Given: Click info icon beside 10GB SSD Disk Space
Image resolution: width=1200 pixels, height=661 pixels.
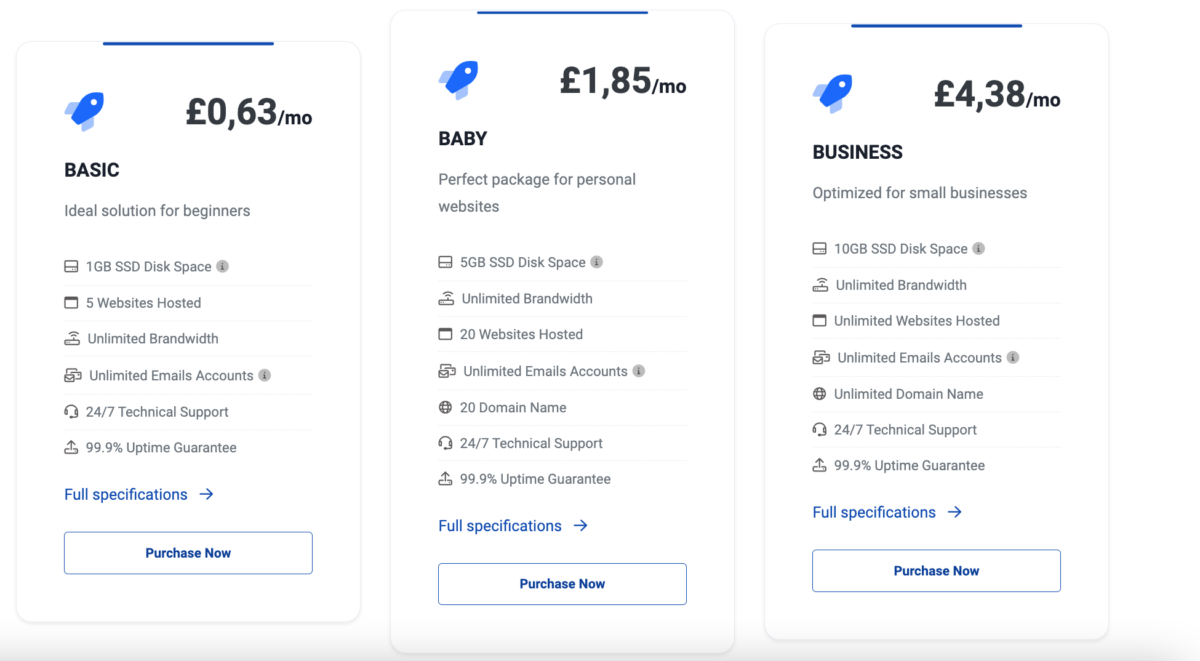Looking at the screenshot, I should (979, 248).
